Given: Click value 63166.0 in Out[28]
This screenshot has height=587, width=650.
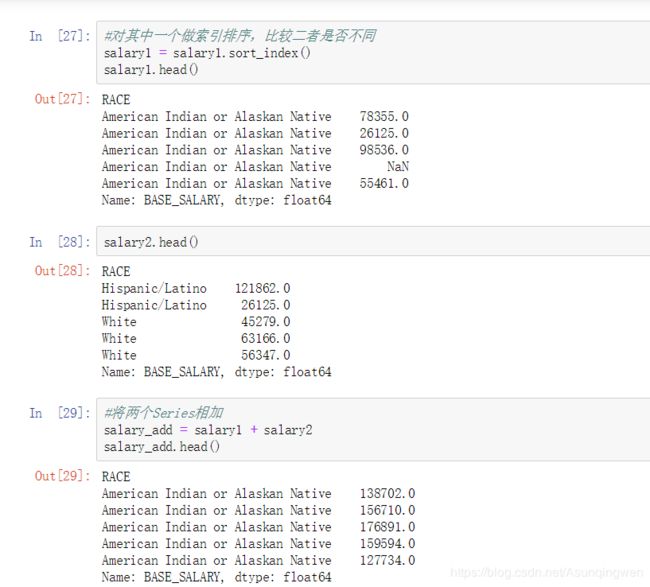Looking at the screenshot, I should pos(266,338).
